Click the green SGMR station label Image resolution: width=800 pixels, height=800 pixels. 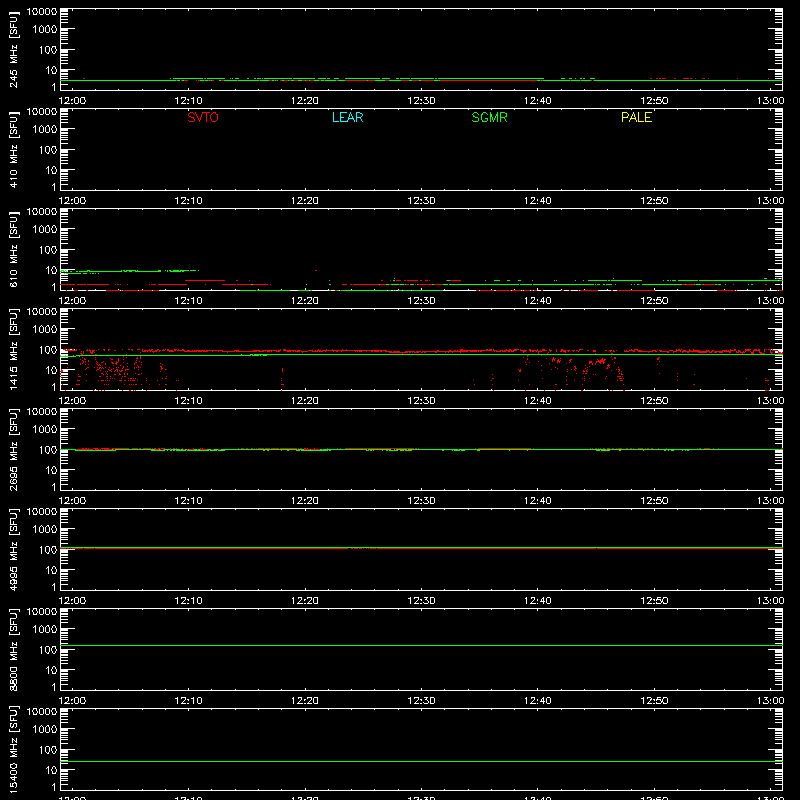point(489,117)
